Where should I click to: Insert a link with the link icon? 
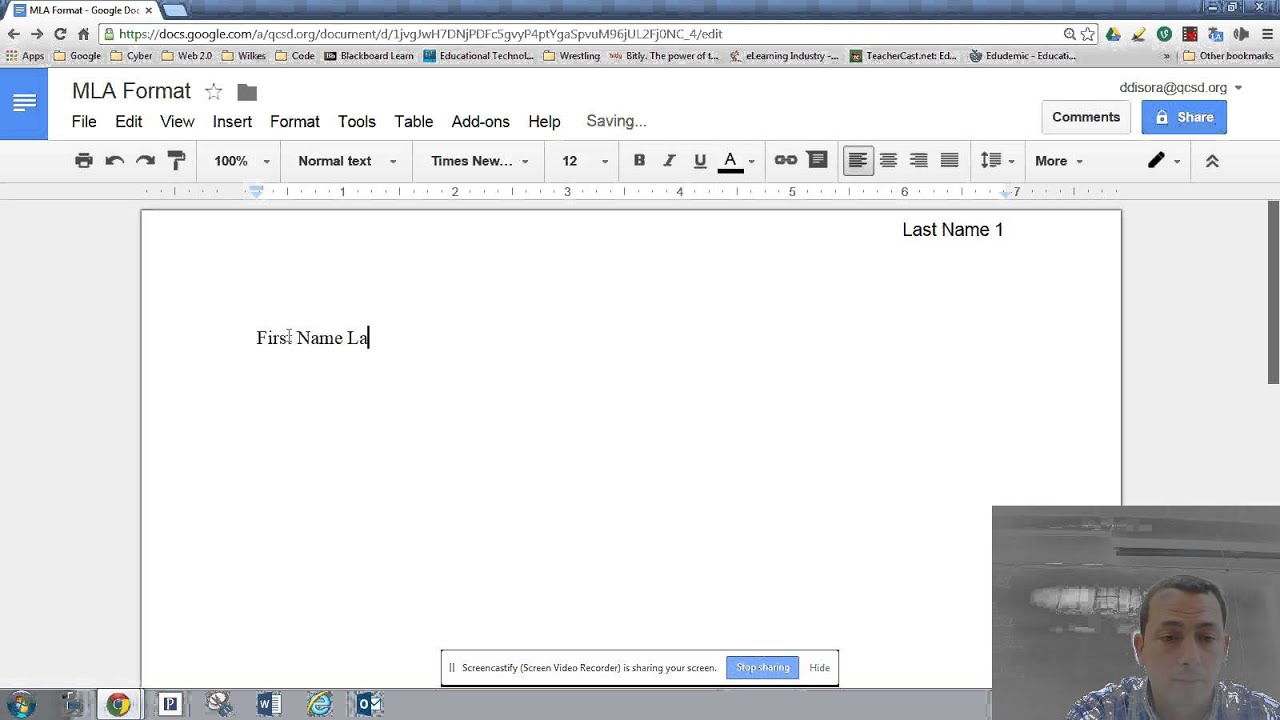click(786, 160)
